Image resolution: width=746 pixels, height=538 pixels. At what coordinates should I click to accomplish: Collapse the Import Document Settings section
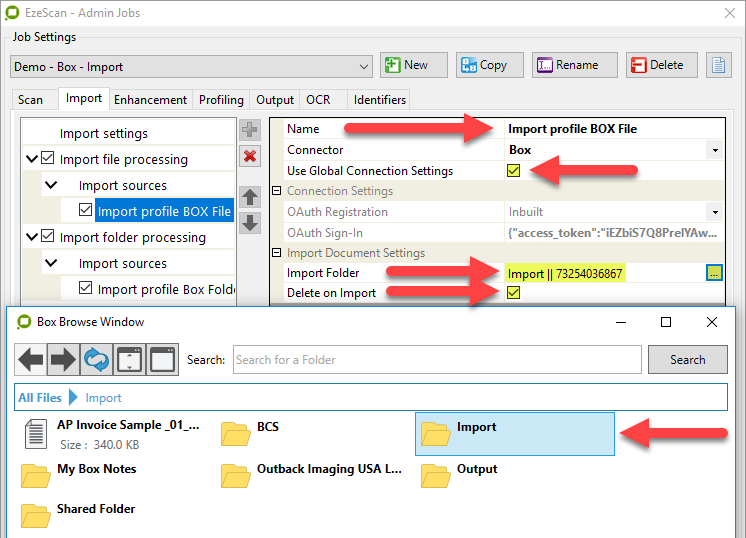[x=276, y=253]
